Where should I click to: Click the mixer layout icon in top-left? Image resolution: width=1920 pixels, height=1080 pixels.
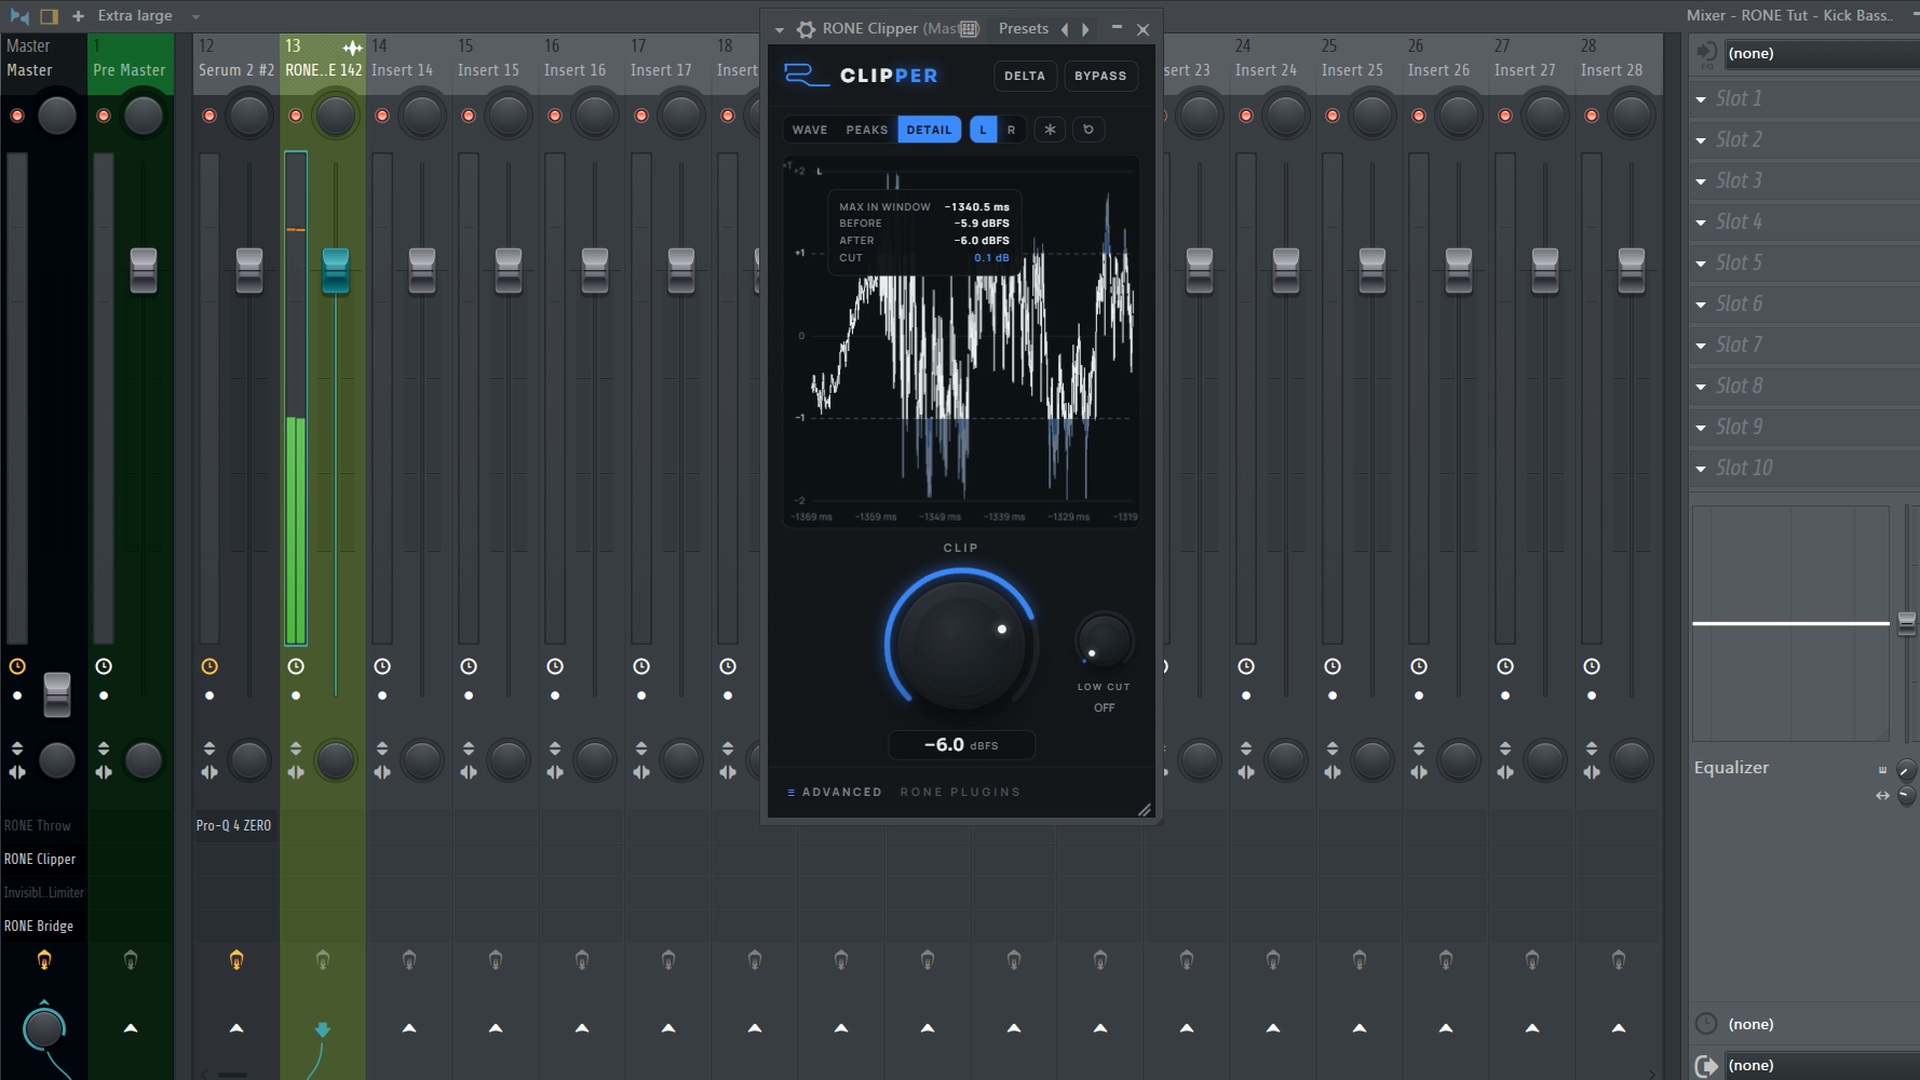click(49, 16)
